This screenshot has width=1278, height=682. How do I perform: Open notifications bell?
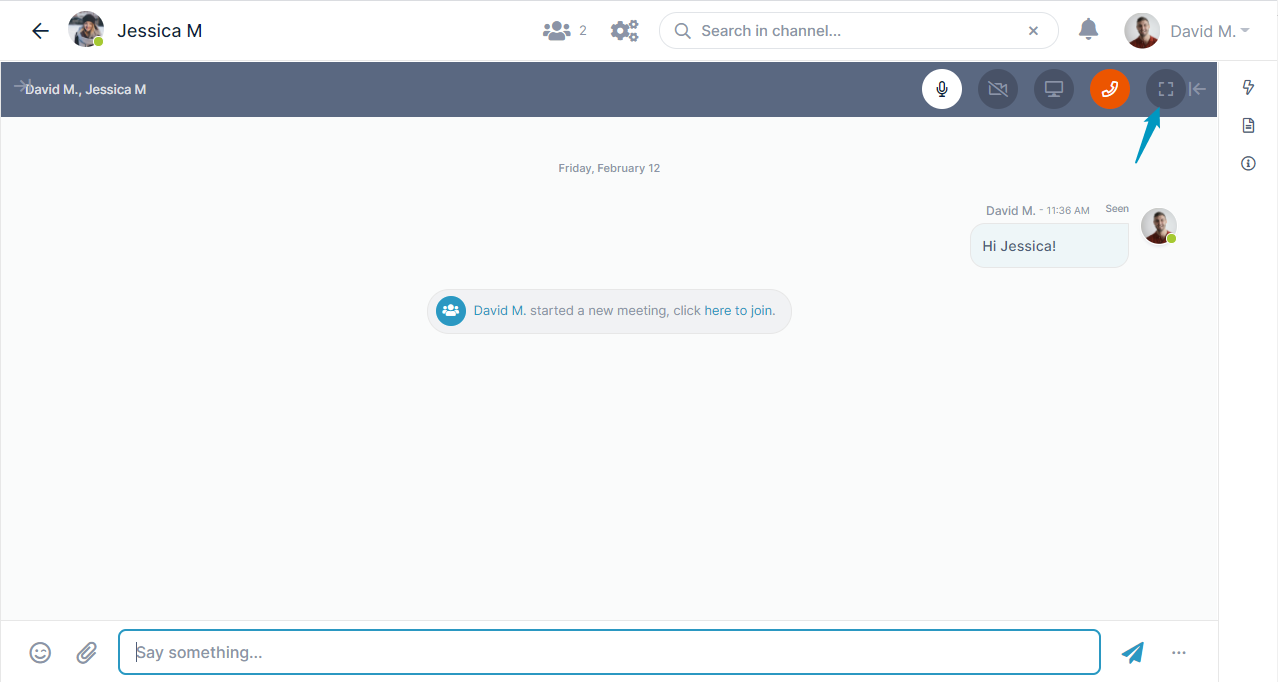click(1089, 30)
